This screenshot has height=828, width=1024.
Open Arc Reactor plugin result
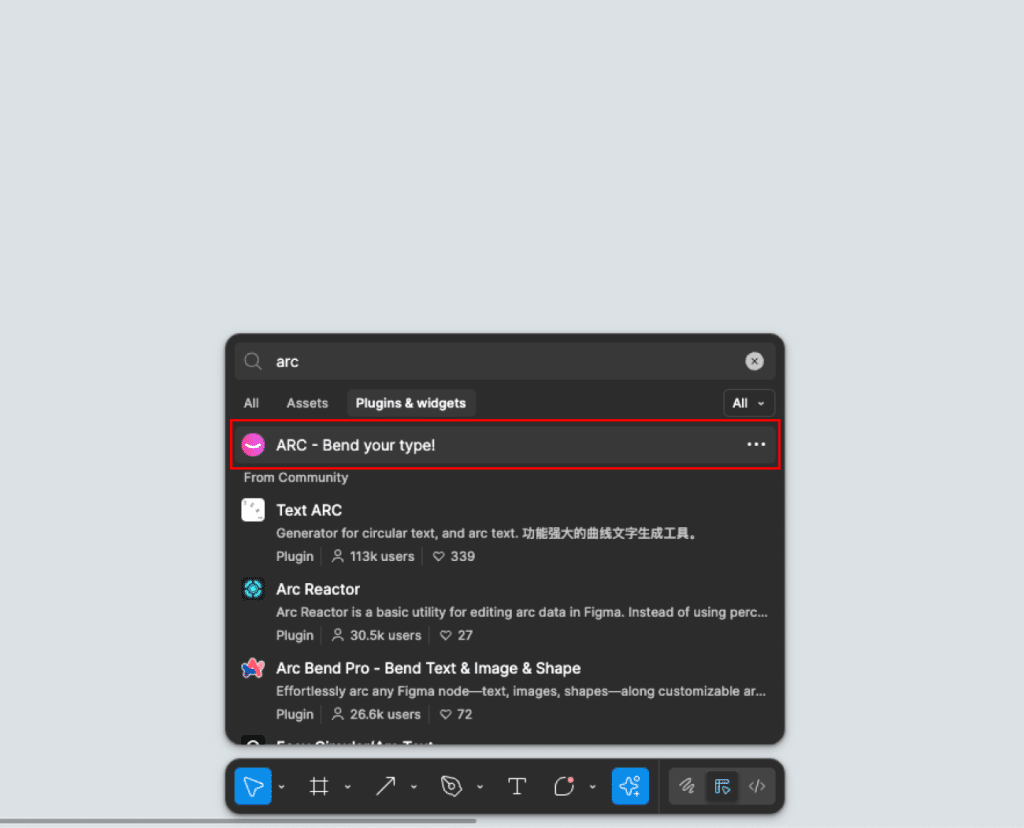pyautogui.click(x=505, y=612)
